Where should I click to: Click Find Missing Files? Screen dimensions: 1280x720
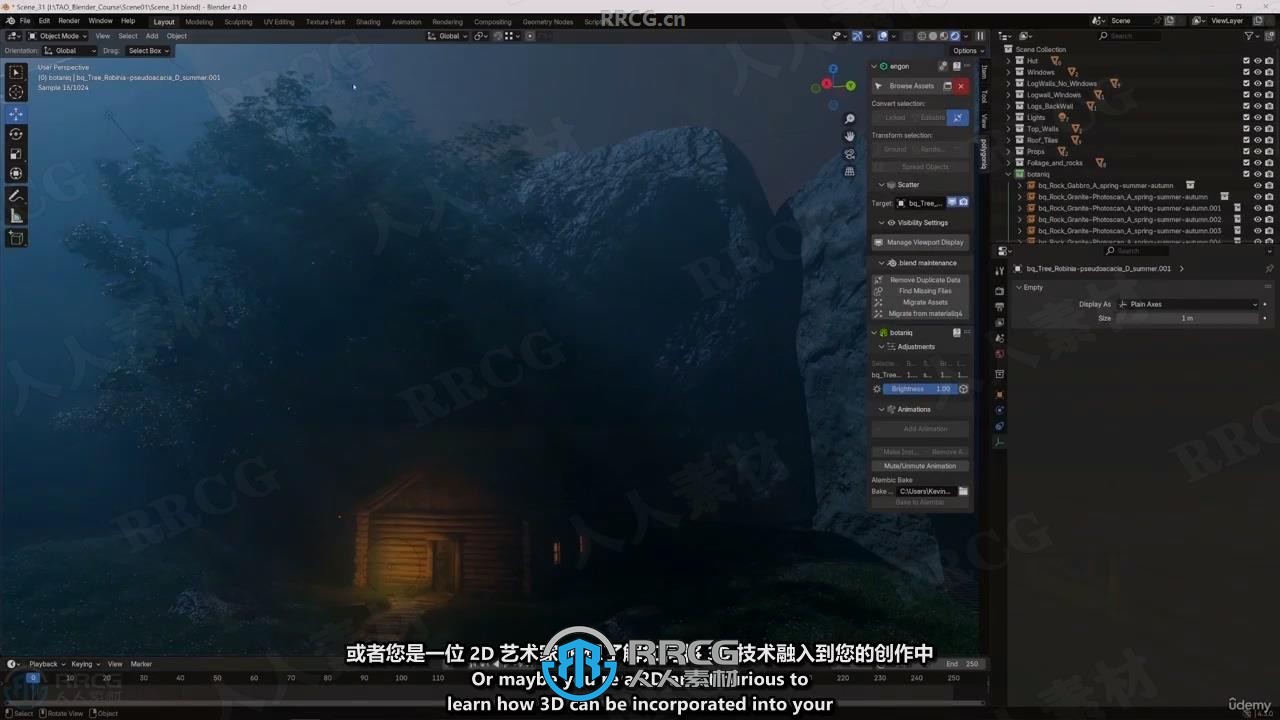[x=920, y=291]
